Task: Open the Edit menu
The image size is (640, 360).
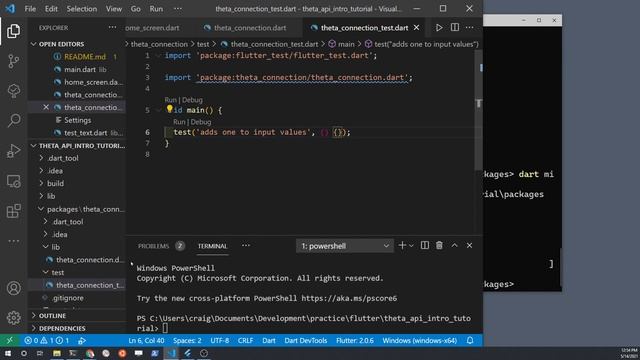Action: 51,9
